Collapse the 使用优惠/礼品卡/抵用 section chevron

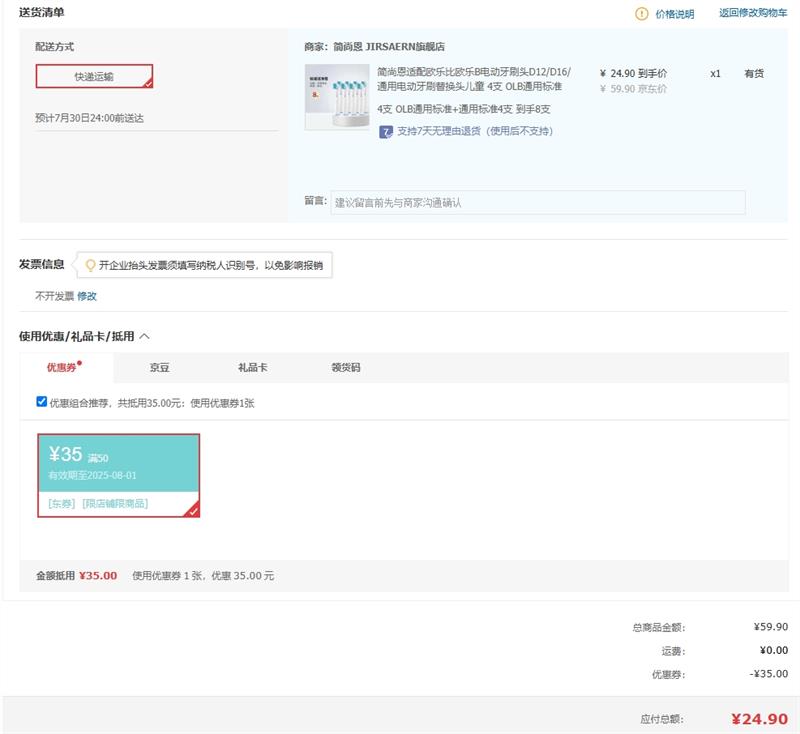[x=145, y=337]
